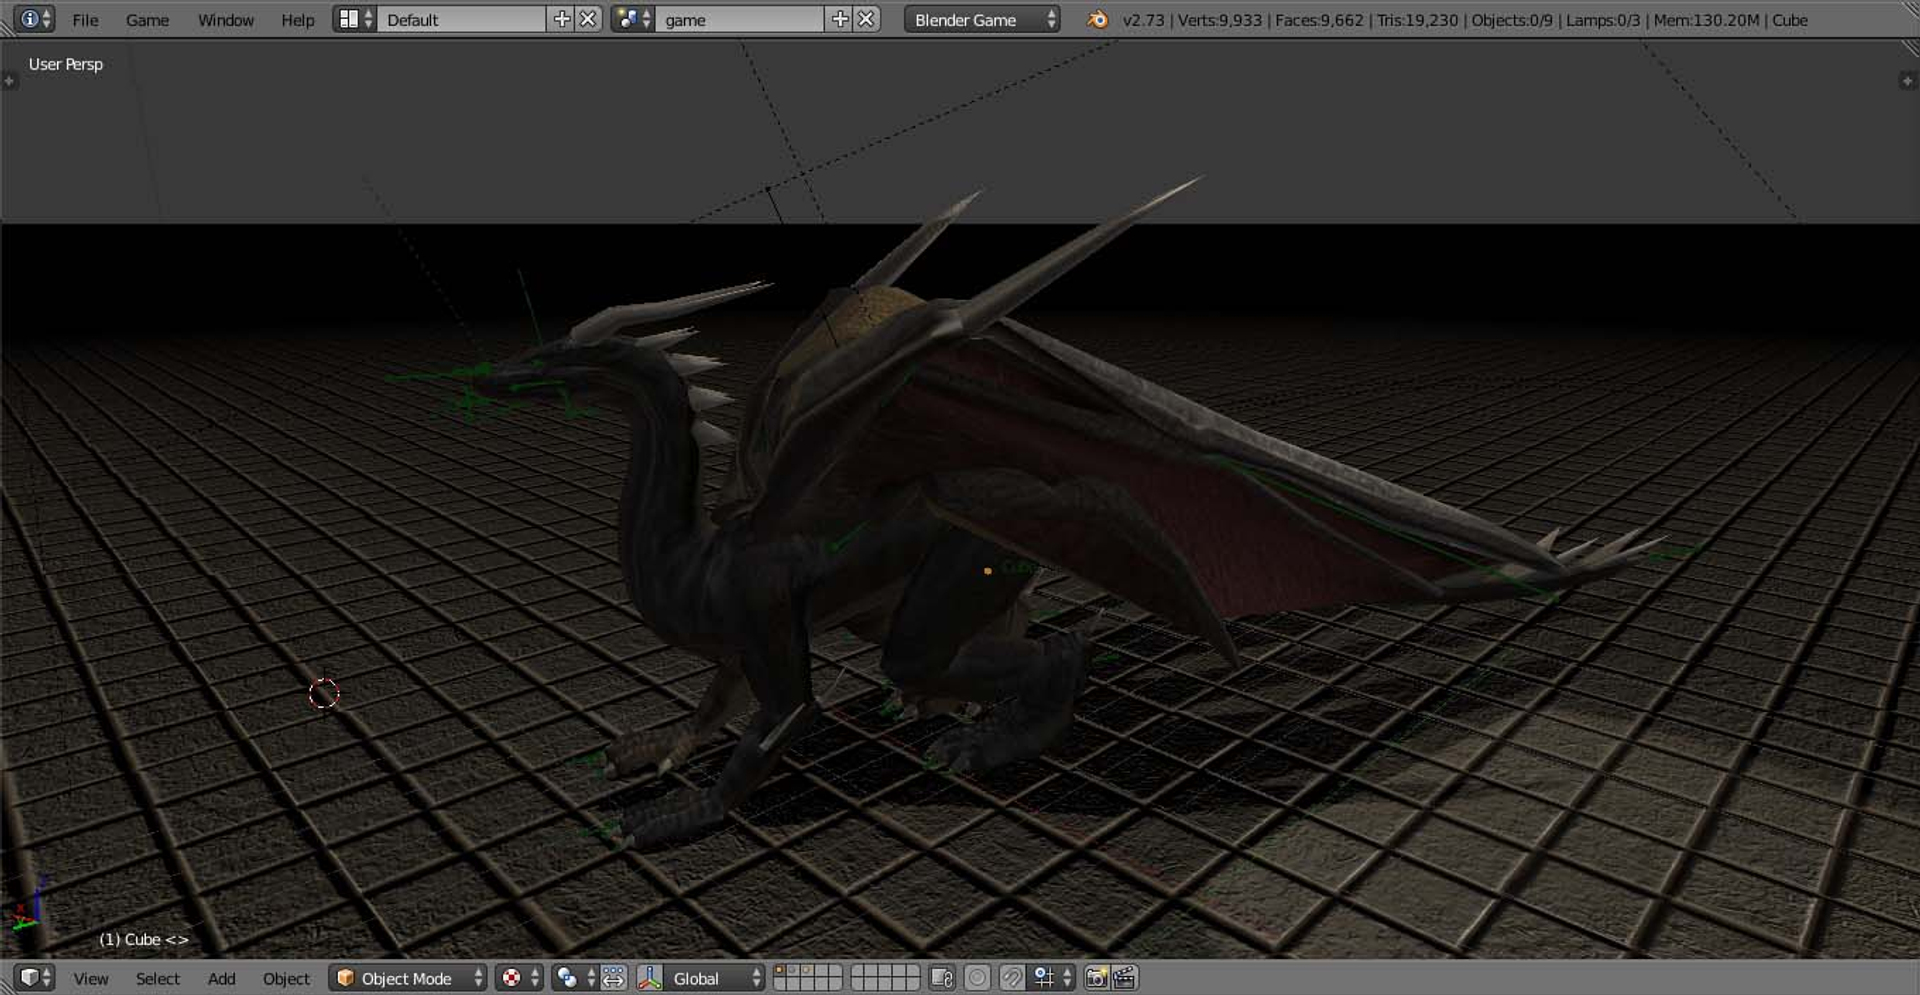Open the File menu
1920x995 pixels.
point(85,20)
